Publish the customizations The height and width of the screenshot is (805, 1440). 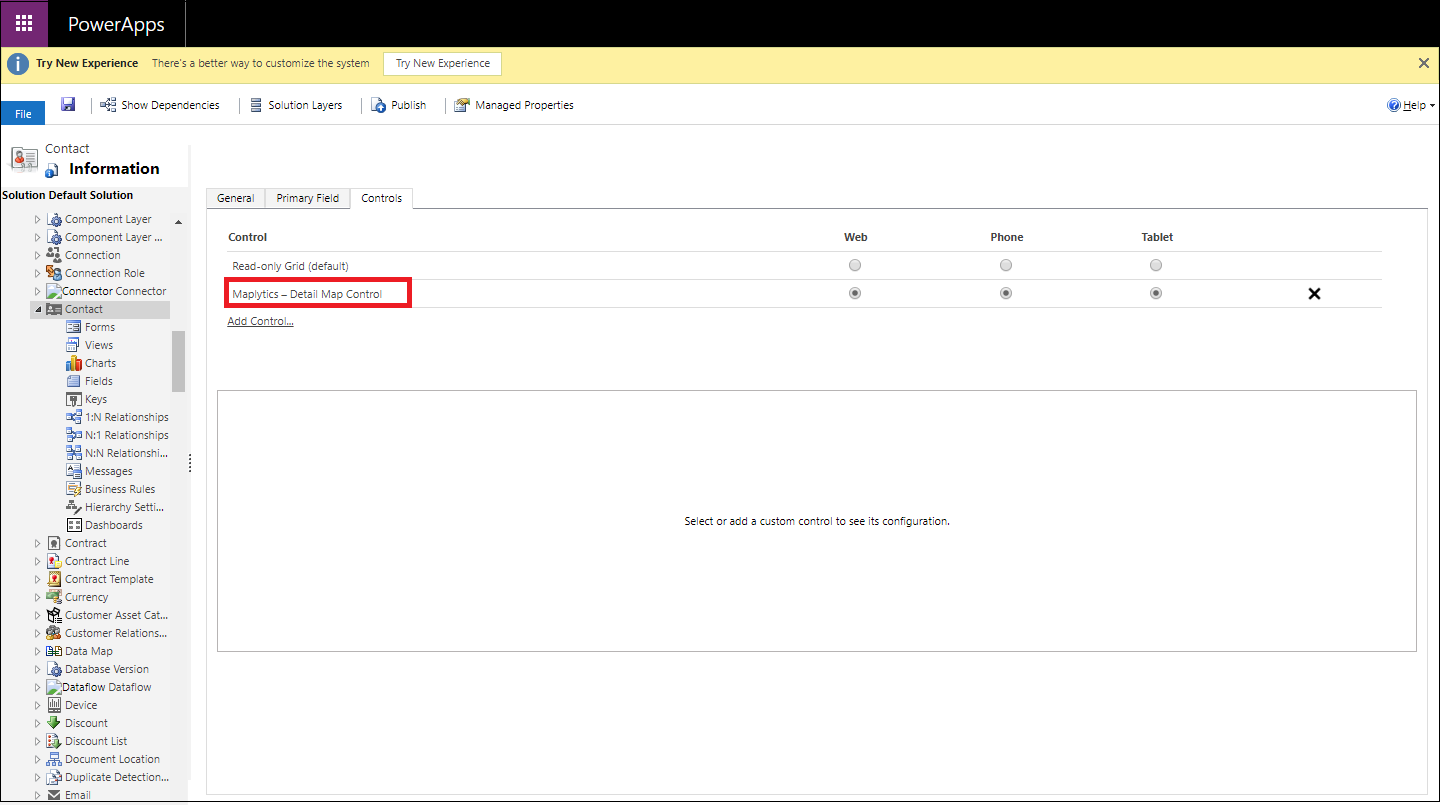pyautogui.click(x=399, y=105)
